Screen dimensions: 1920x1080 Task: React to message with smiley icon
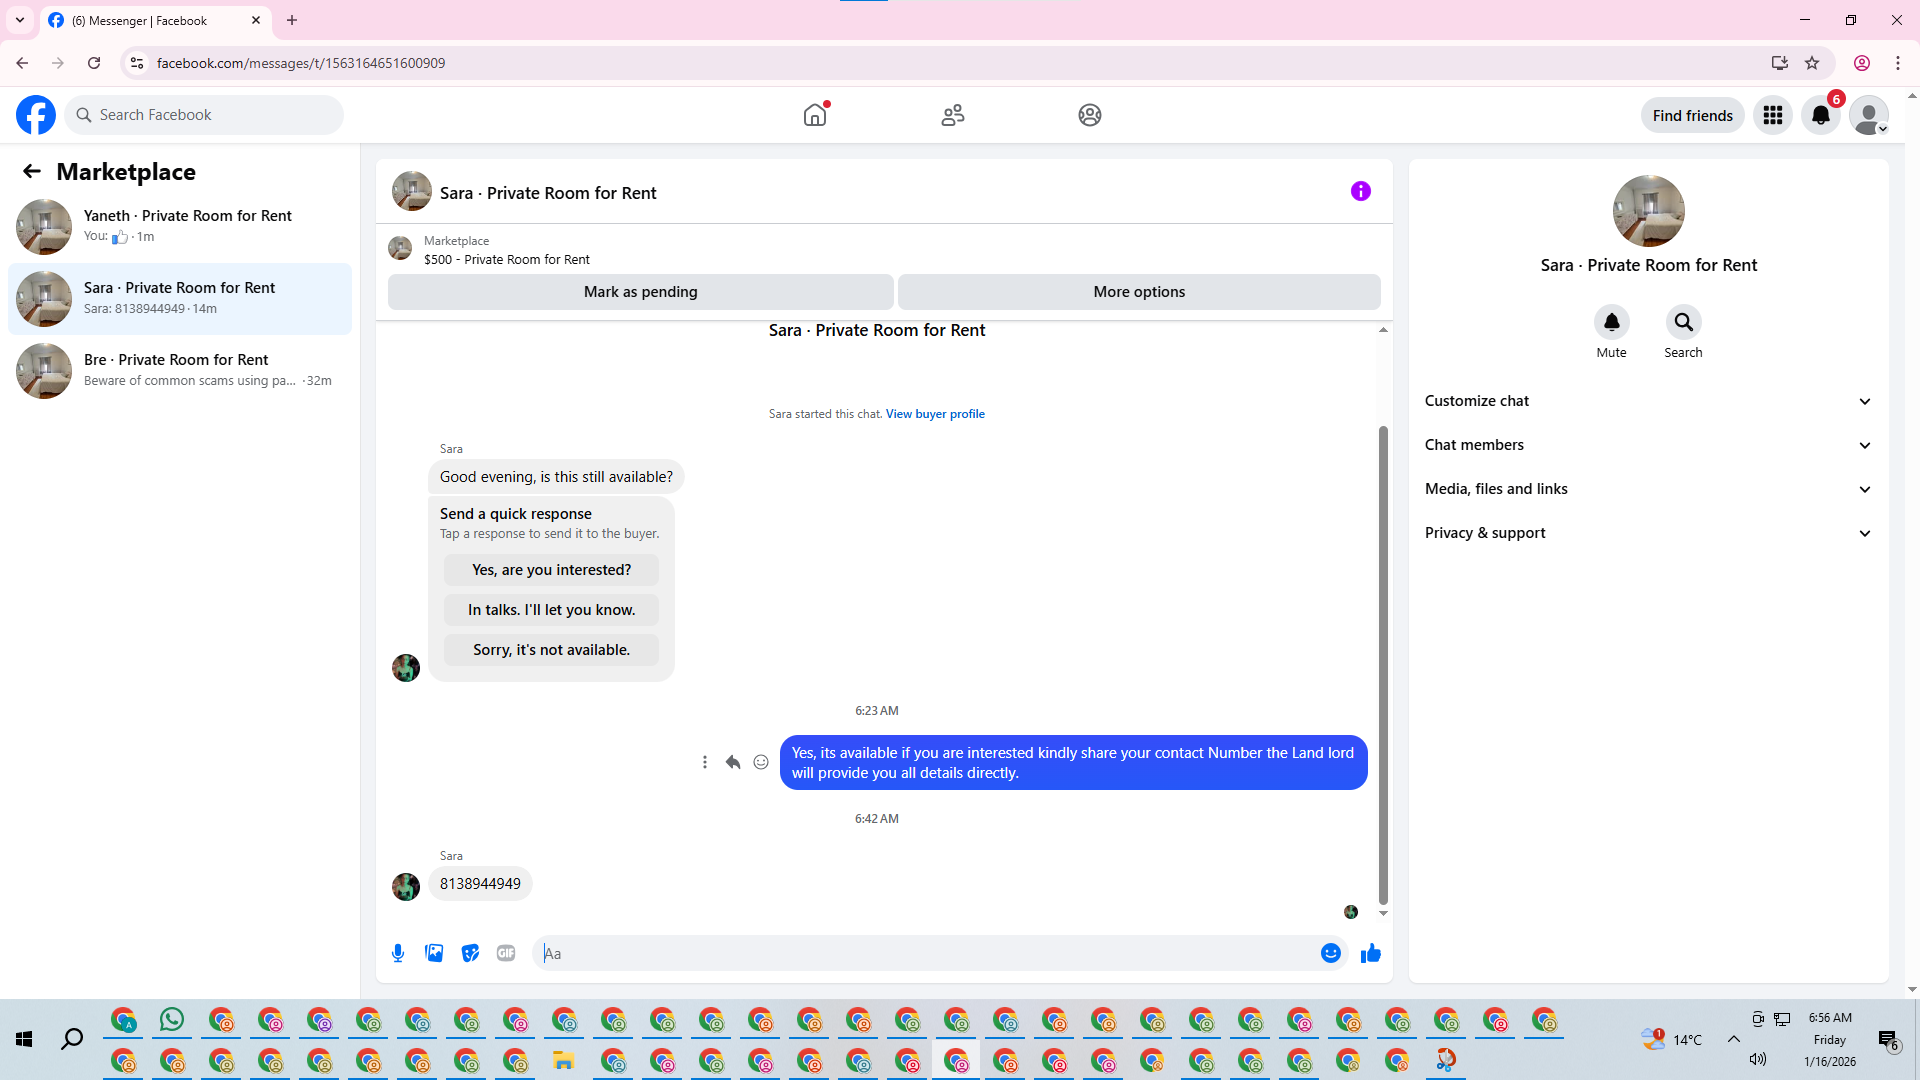pyautogui.click(x=761, y=762)
